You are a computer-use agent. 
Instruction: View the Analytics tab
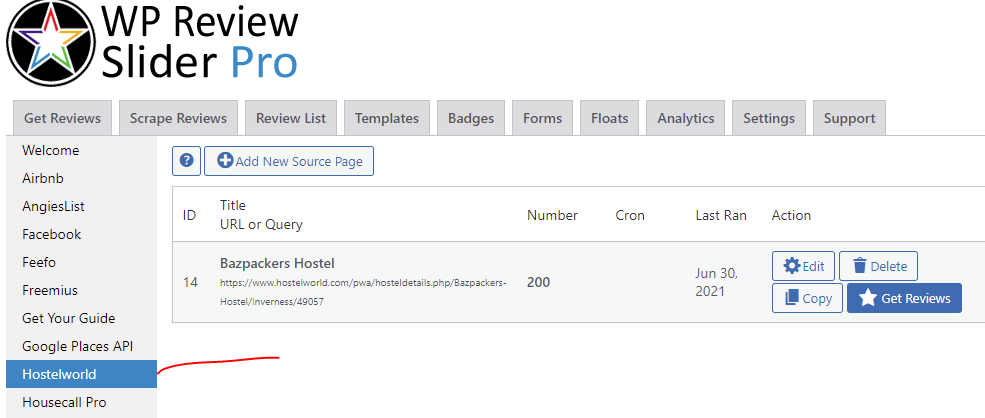pos(685,118)
